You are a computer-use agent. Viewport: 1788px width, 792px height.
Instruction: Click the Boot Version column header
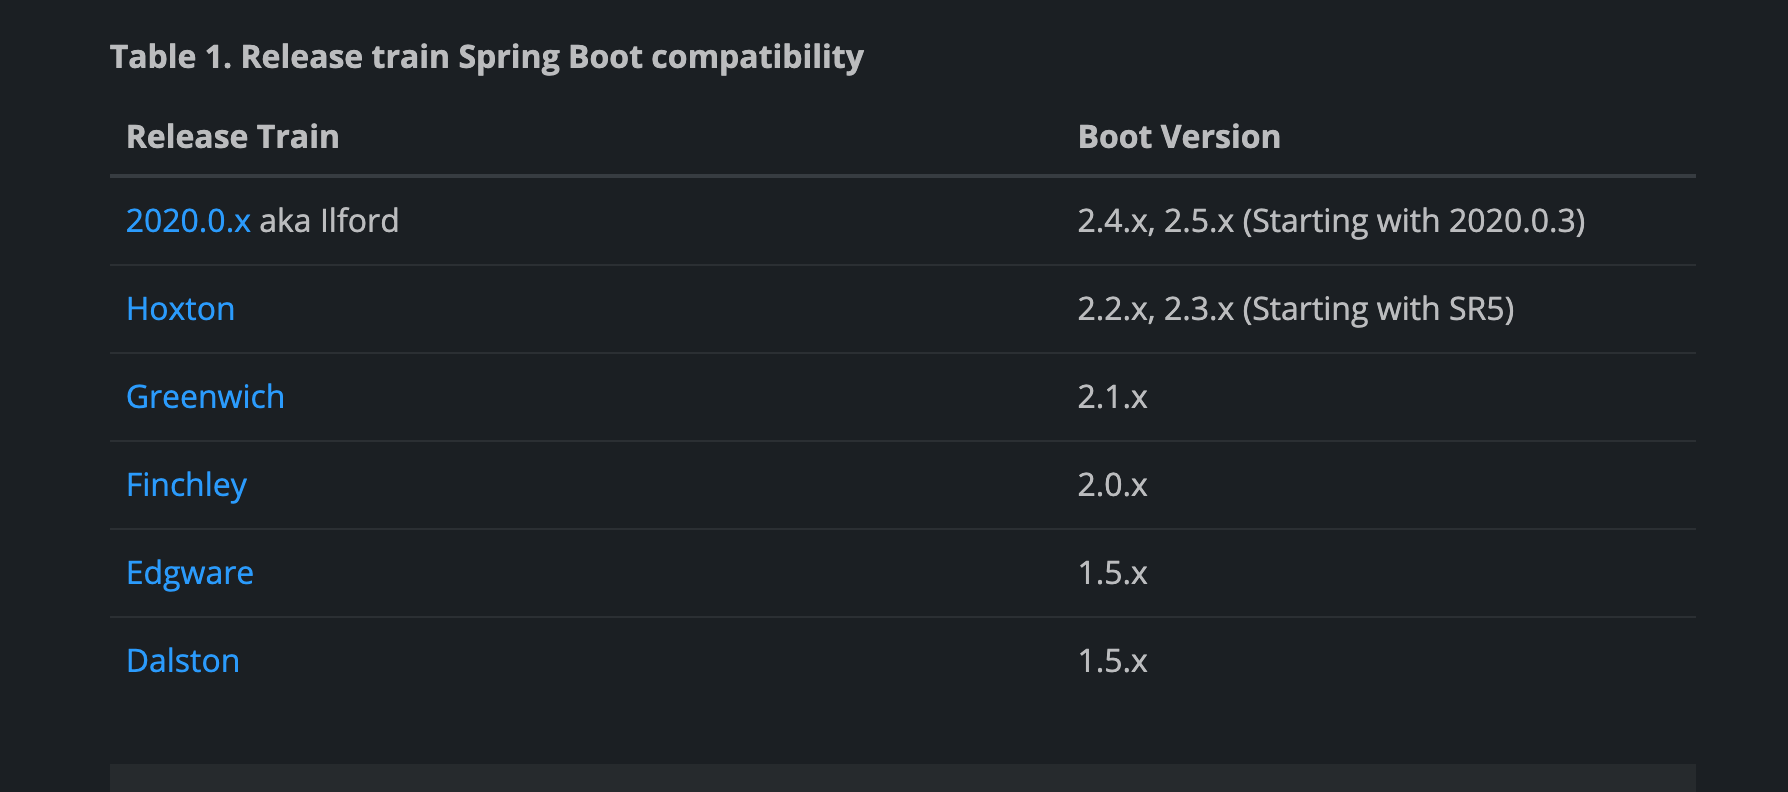1178,137
